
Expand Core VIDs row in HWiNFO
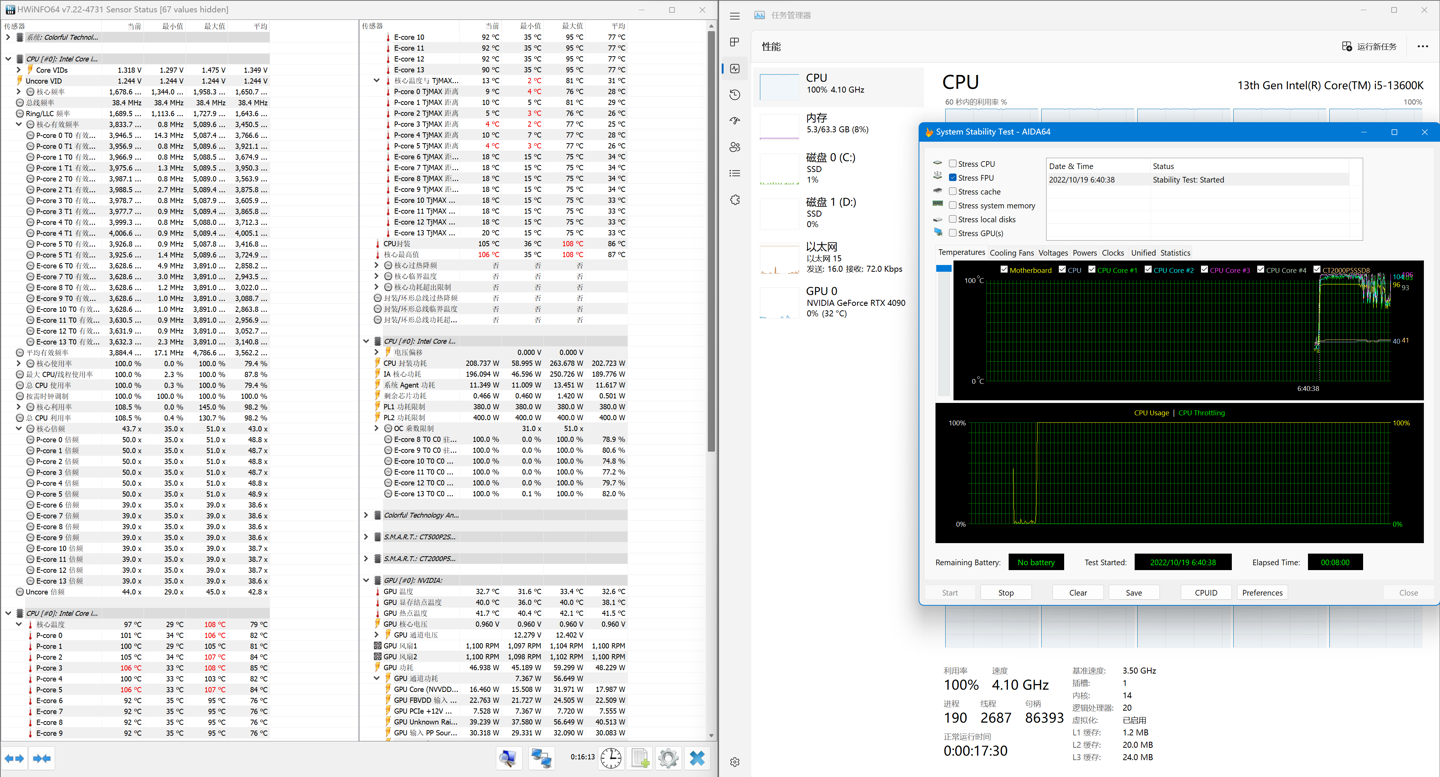click(x=19, y=70)
